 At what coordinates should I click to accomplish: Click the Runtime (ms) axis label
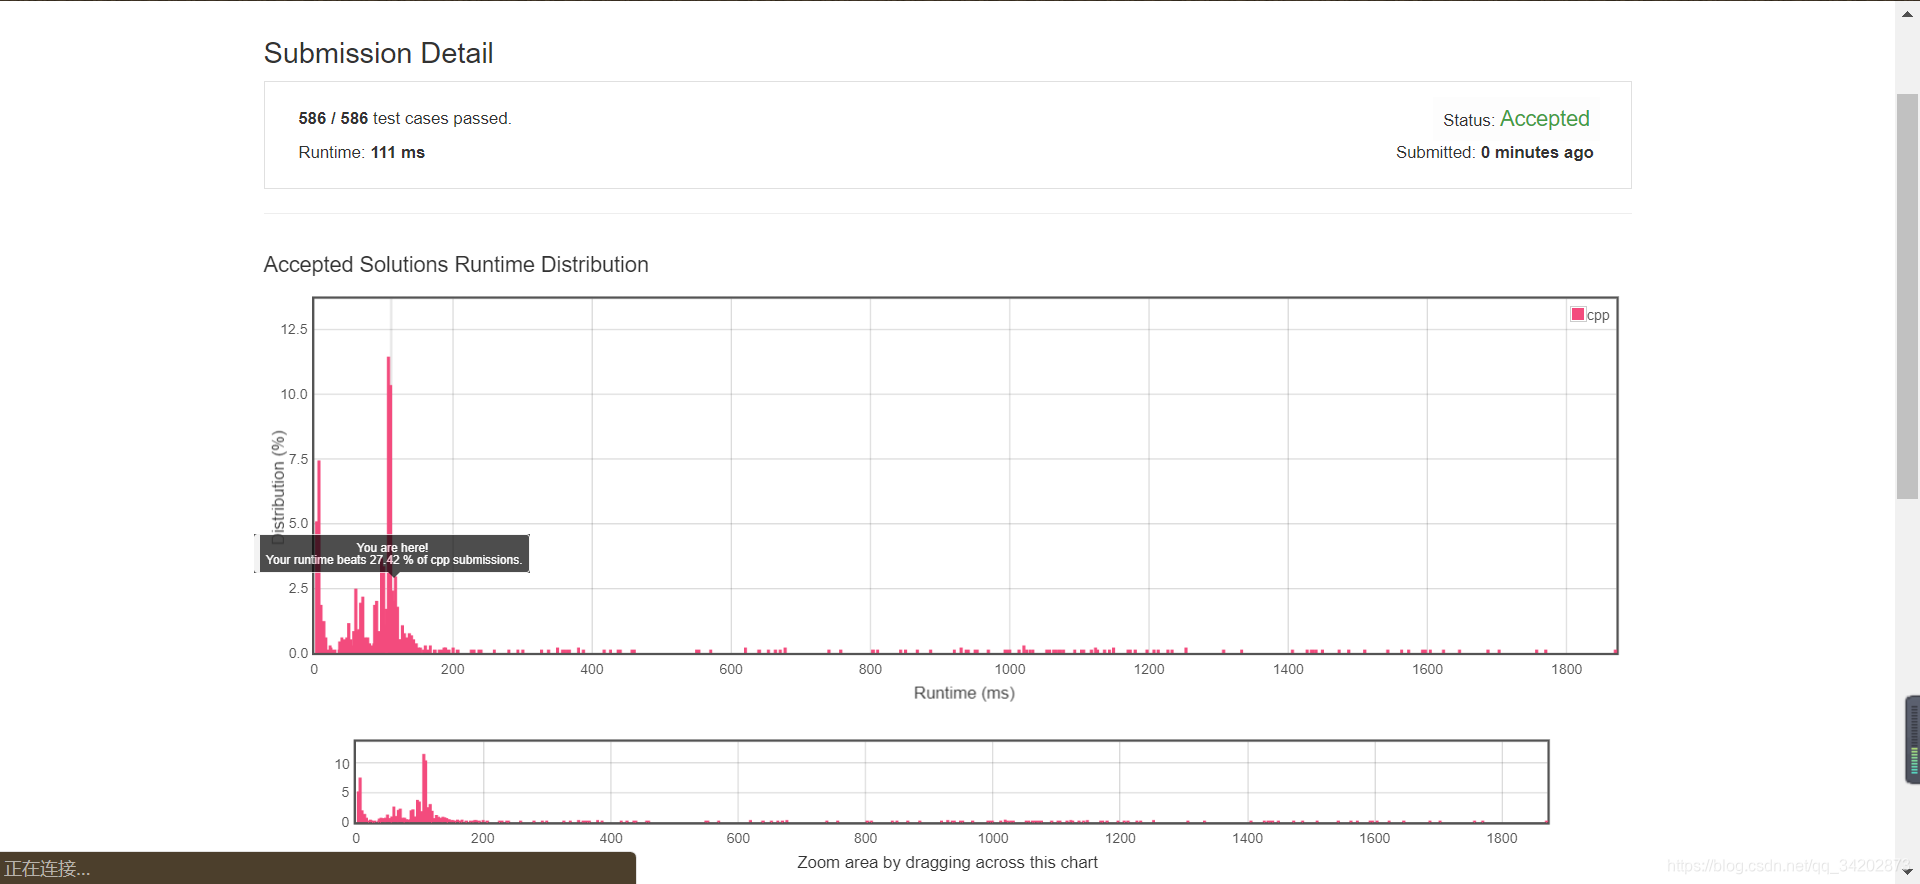pos(964,693)
